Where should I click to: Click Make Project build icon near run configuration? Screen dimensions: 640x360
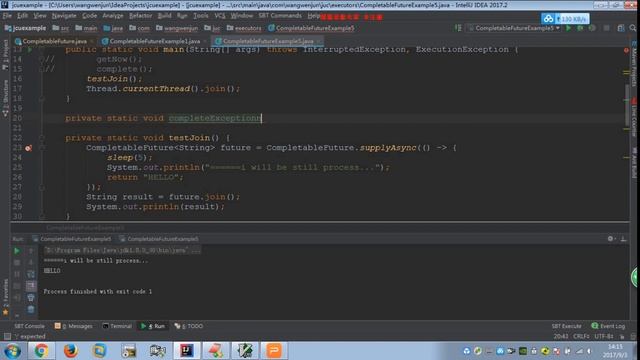pyautogui.click(x=458, y=28)
